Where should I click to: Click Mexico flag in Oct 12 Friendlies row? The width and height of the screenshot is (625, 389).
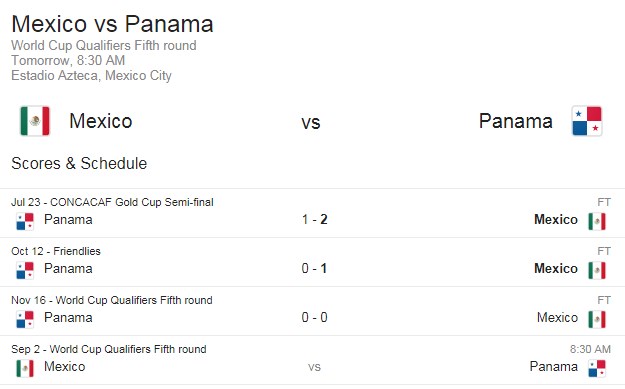[x=597, y=270]
